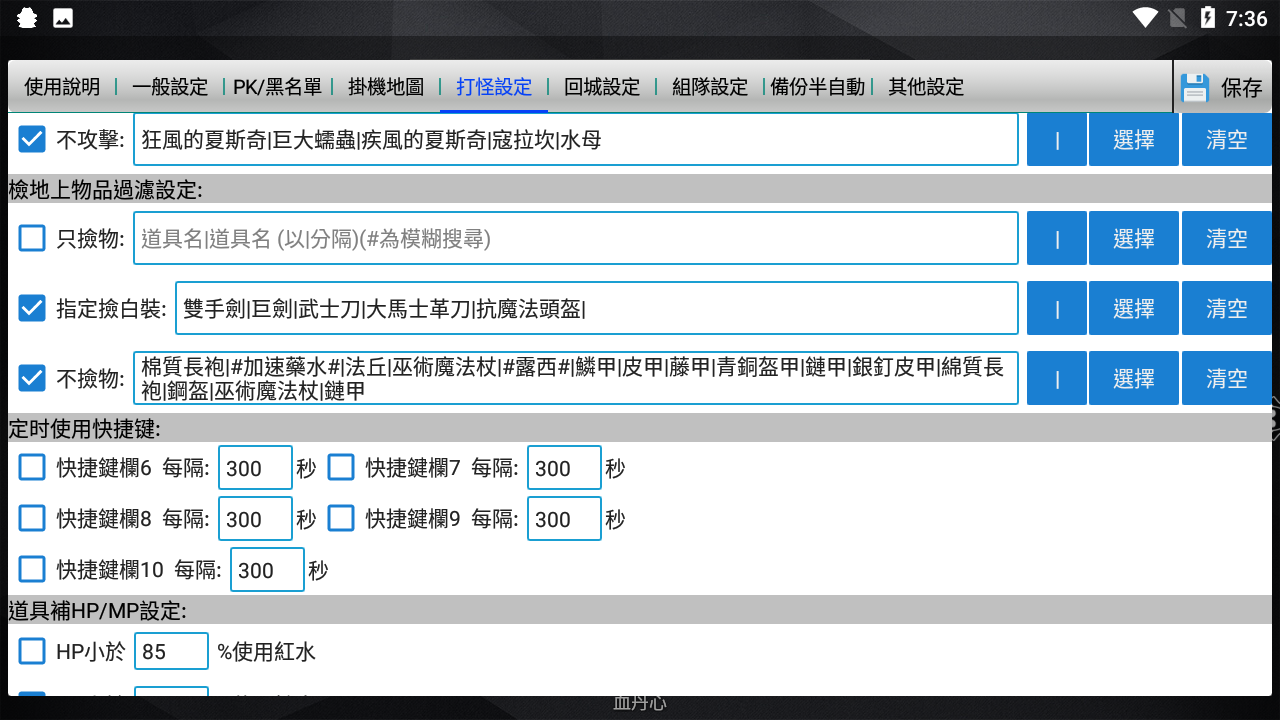Insert separator with | button in 指定撿白裝 row
The image size is (1280, 720).
1057,308
